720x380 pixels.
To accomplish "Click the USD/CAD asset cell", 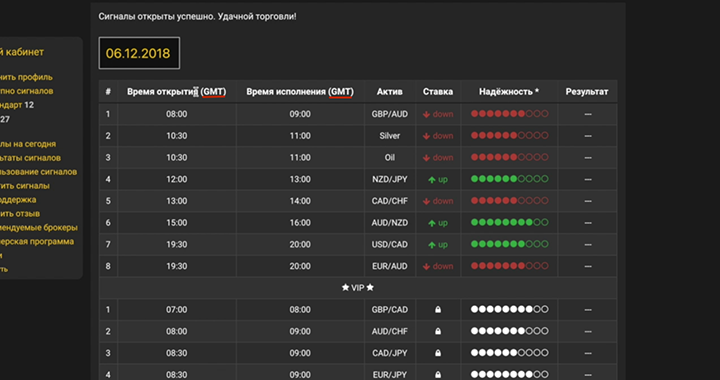I will 389,245.
